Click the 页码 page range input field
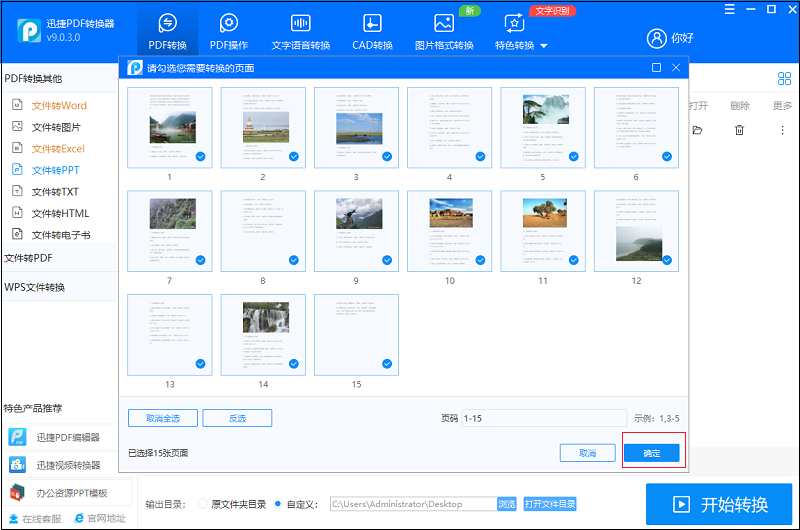The height and width of the screenshot is (530, 800). coord(544,418)
